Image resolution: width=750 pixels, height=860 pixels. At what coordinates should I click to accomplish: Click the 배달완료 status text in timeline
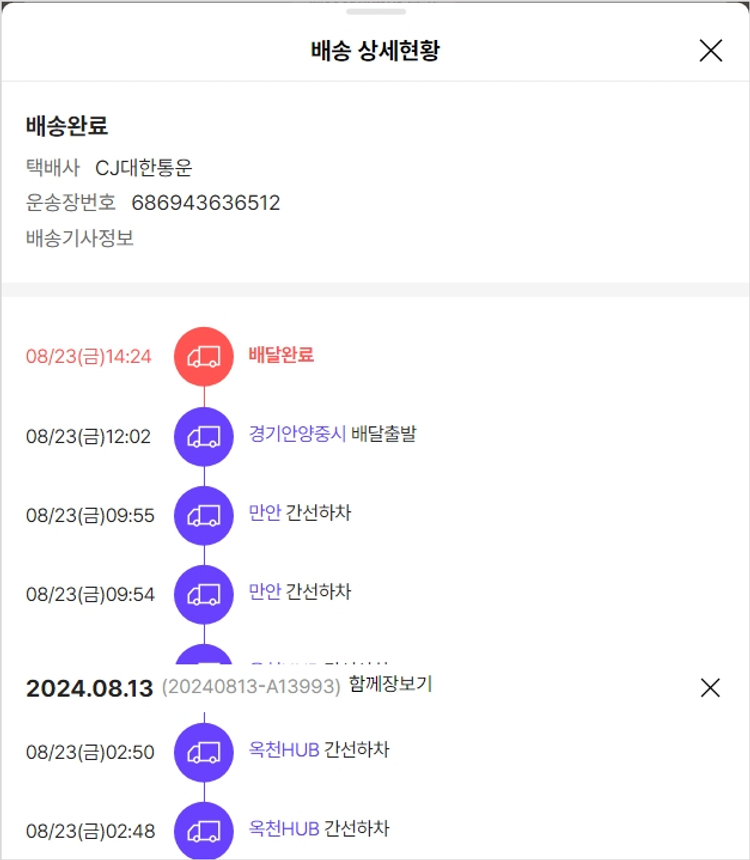(x=281, y=355)
